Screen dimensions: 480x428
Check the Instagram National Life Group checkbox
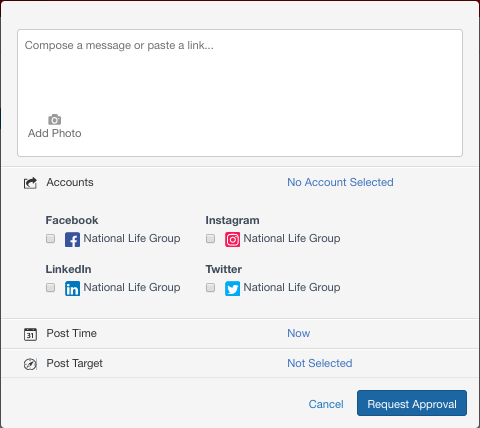[210, 238]
